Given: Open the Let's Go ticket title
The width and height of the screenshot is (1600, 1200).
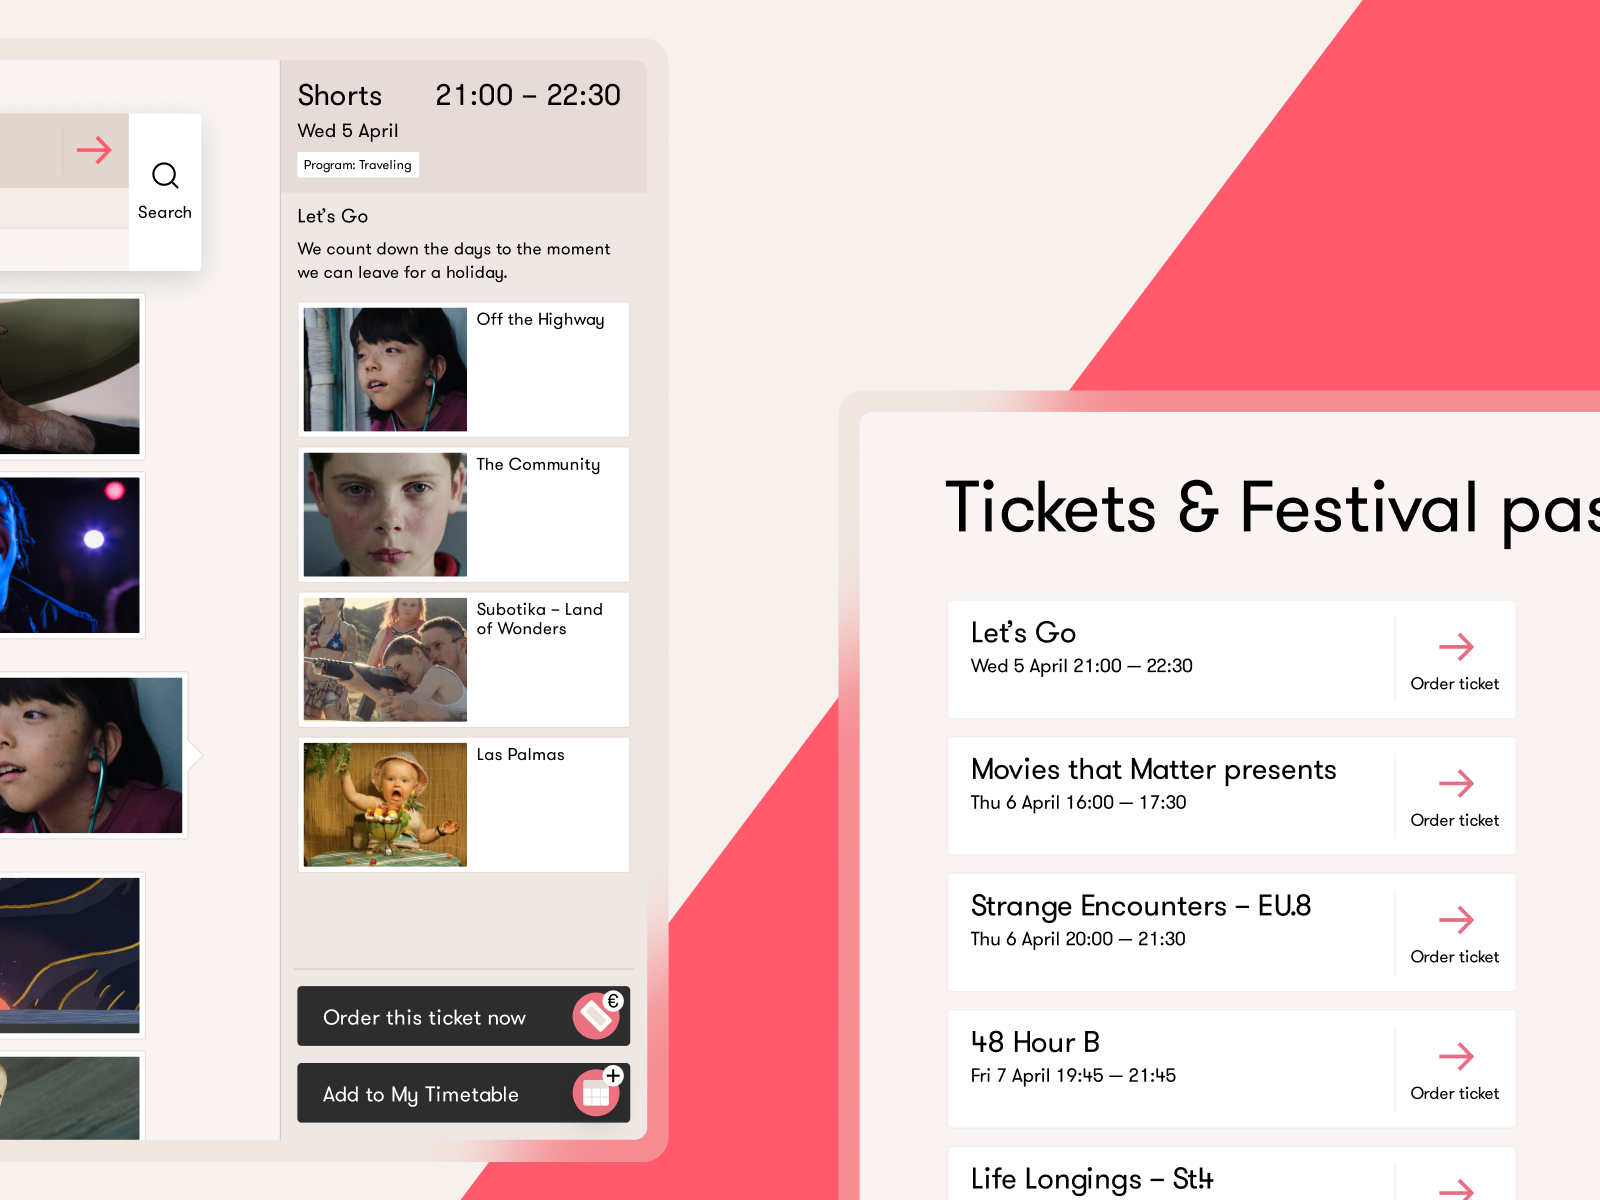Looking at the screenshot, I should 1023,633.
